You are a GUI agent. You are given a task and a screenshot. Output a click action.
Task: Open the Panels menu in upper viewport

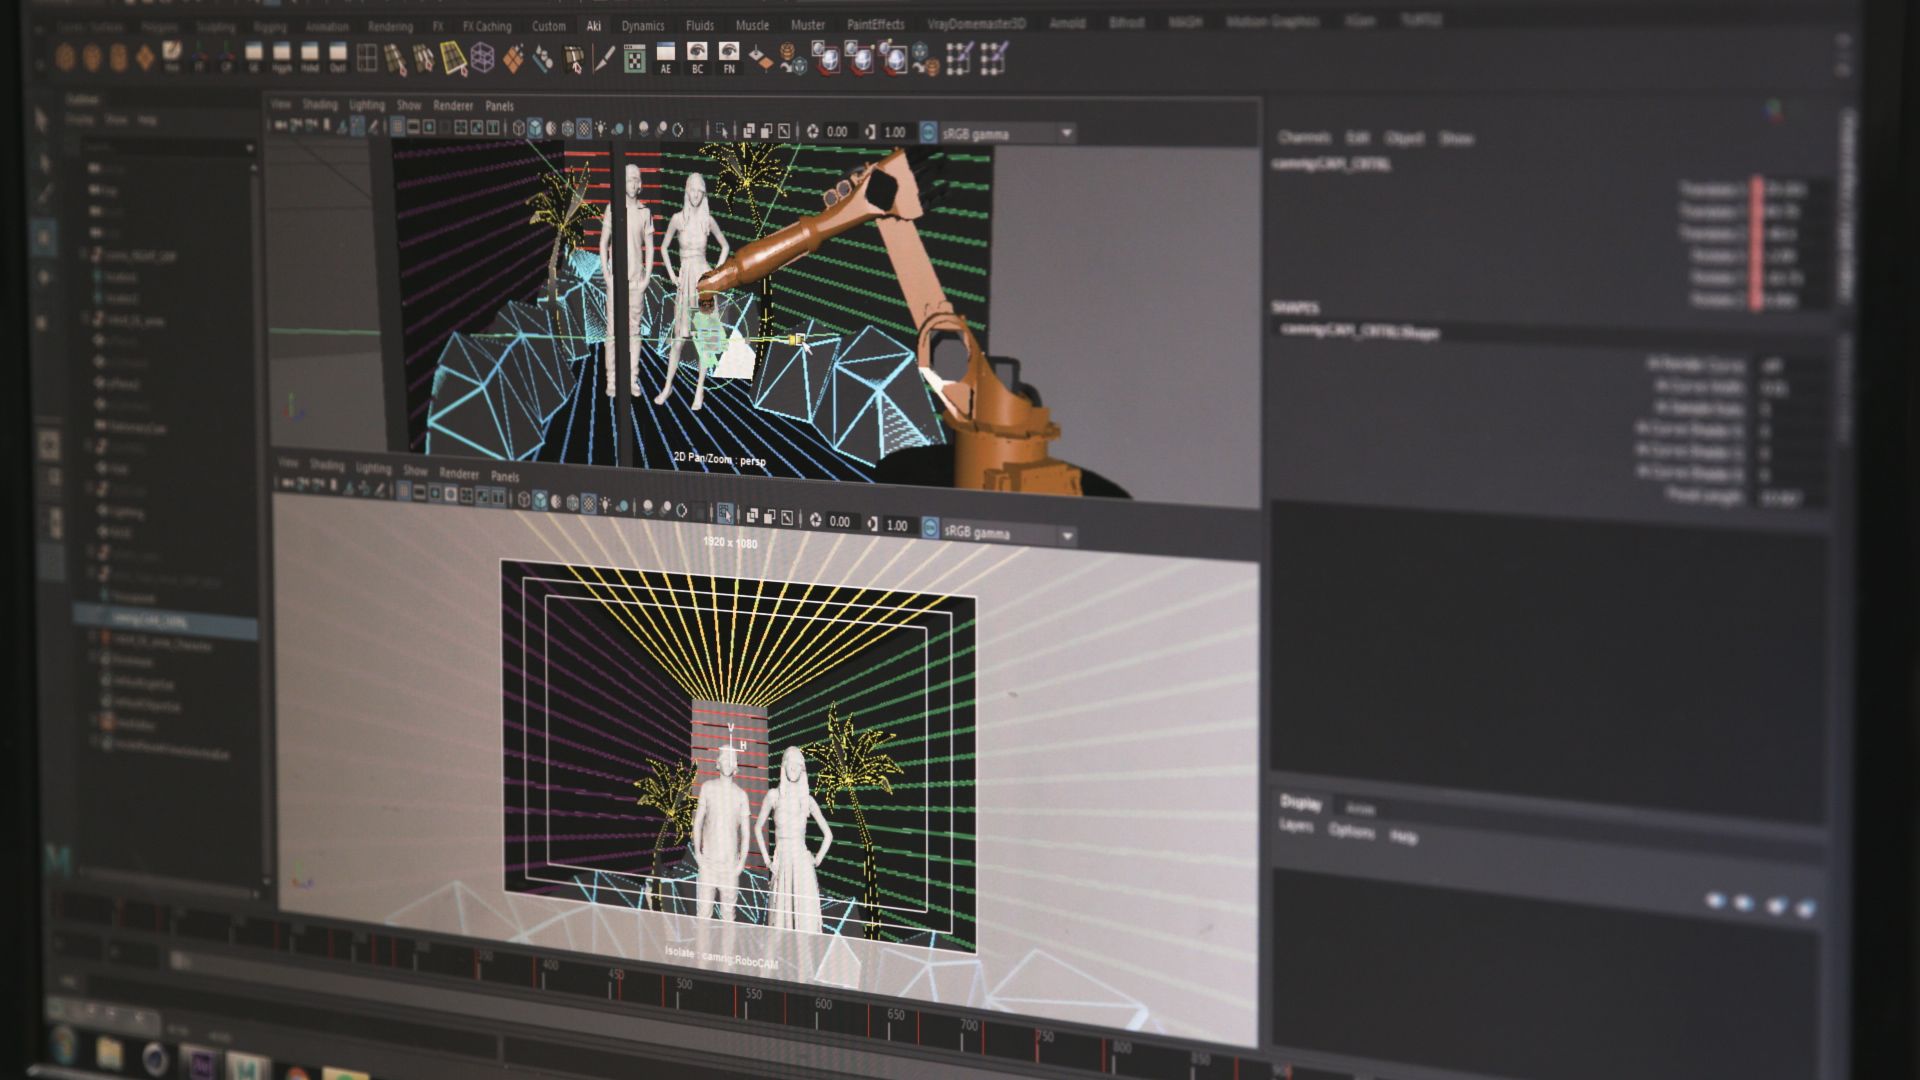(x=499, y=106)
